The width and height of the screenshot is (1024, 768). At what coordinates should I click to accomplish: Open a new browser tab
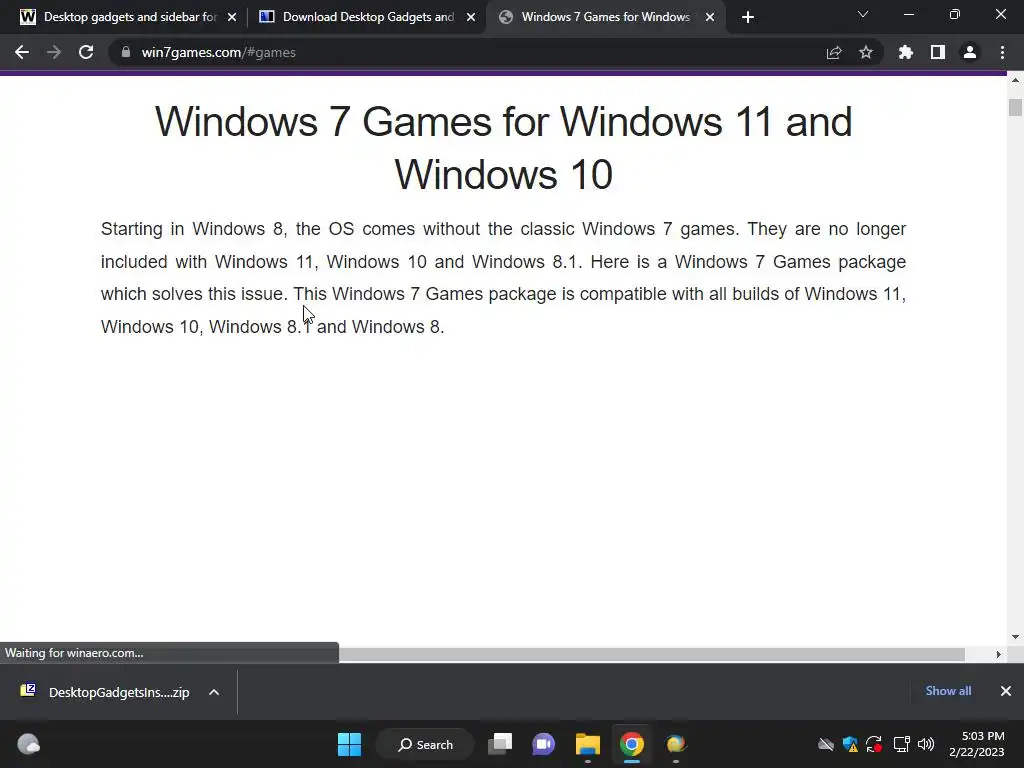748,17
